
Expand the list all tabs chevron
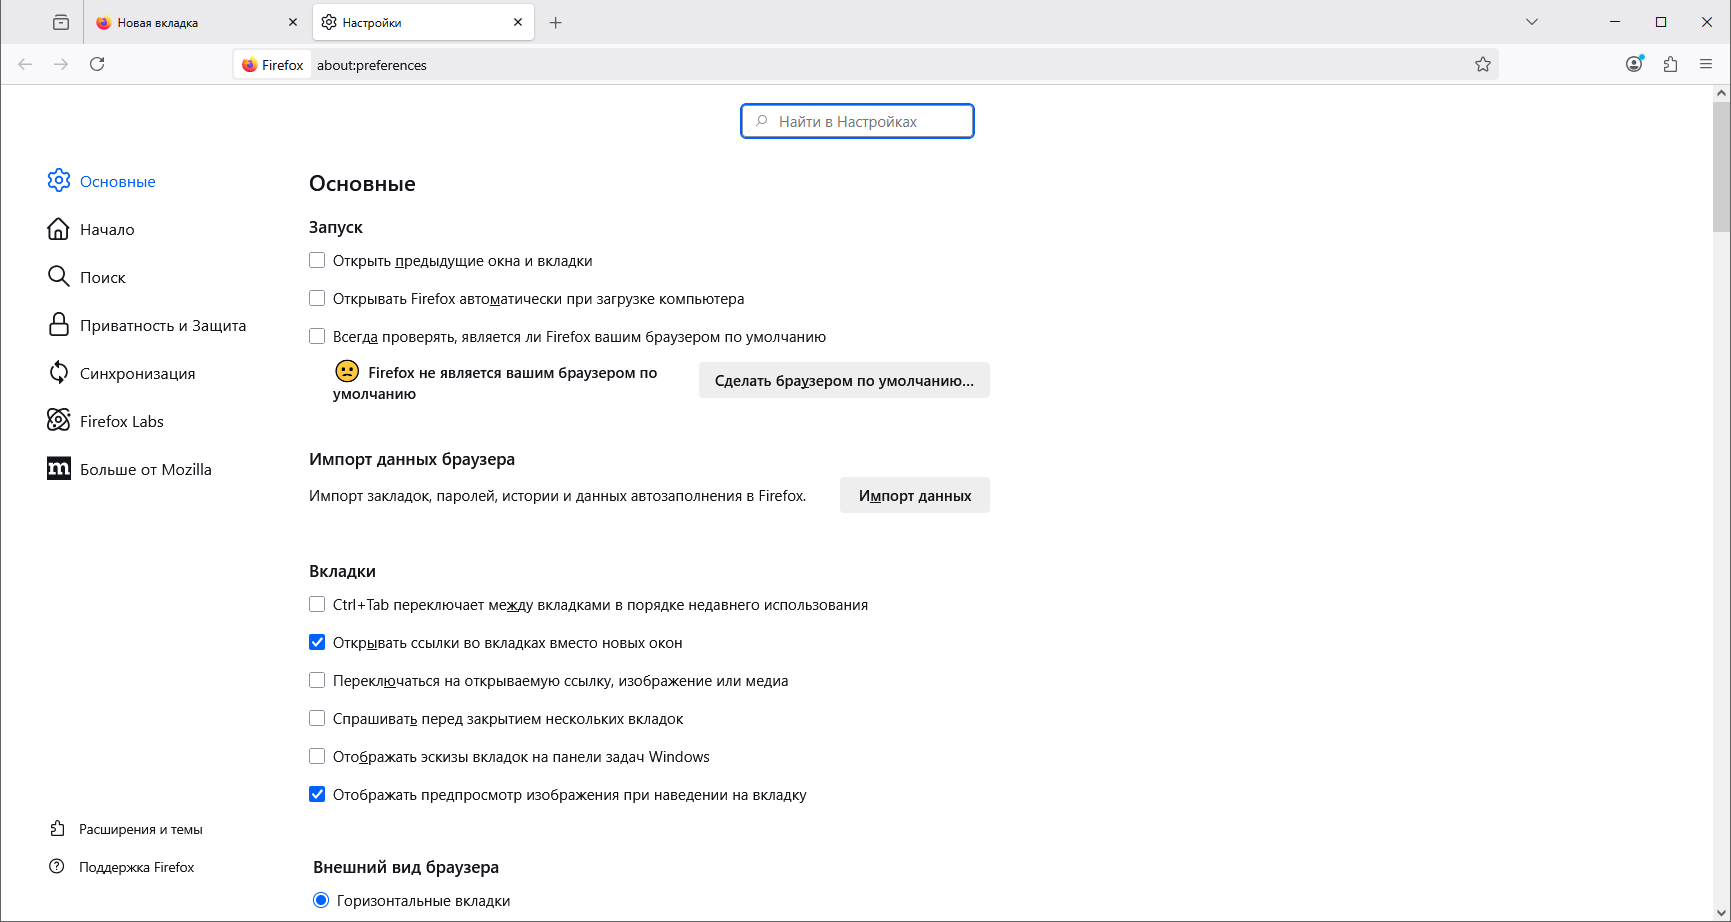(x=1531, y=22)
